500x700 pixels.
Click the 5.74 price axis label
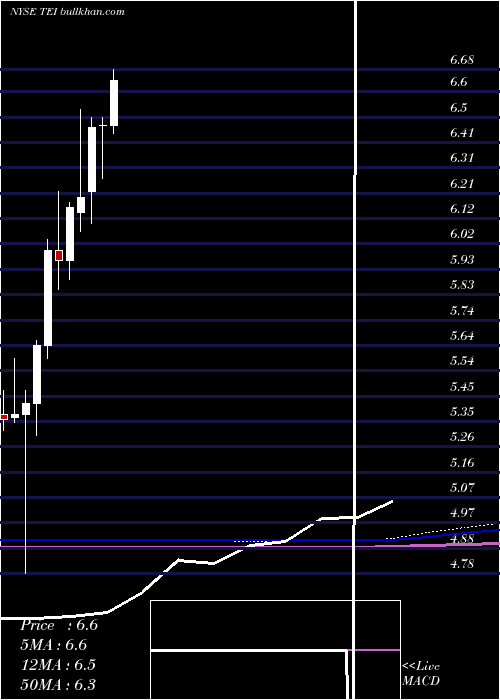(x=462, y=310)
